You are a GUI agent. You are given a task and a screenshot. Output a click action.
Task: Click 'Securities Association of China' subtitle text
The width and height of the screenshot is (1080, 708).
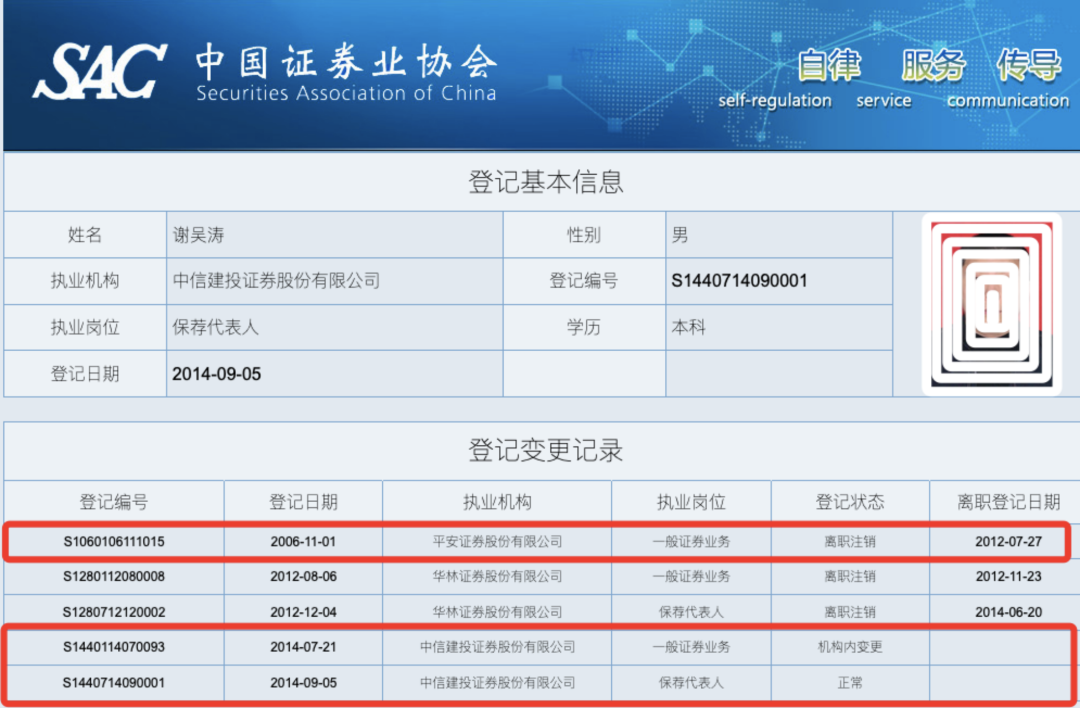coord(346,93)
